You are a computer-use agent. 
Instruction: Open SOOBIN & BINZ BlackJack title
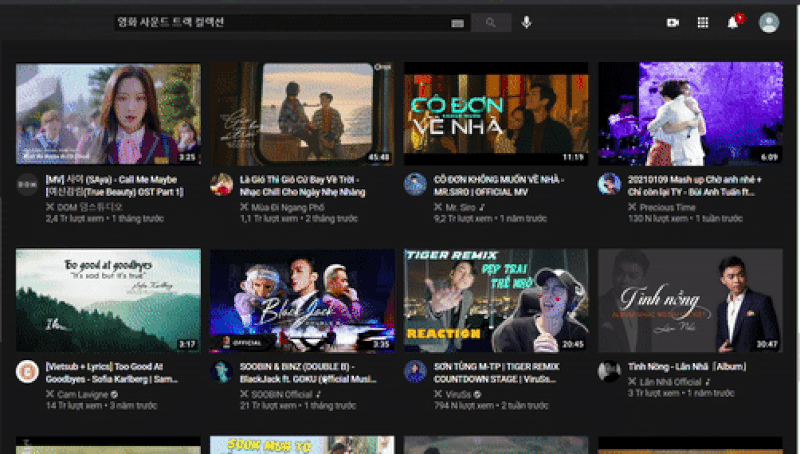[x=308, y=373]
